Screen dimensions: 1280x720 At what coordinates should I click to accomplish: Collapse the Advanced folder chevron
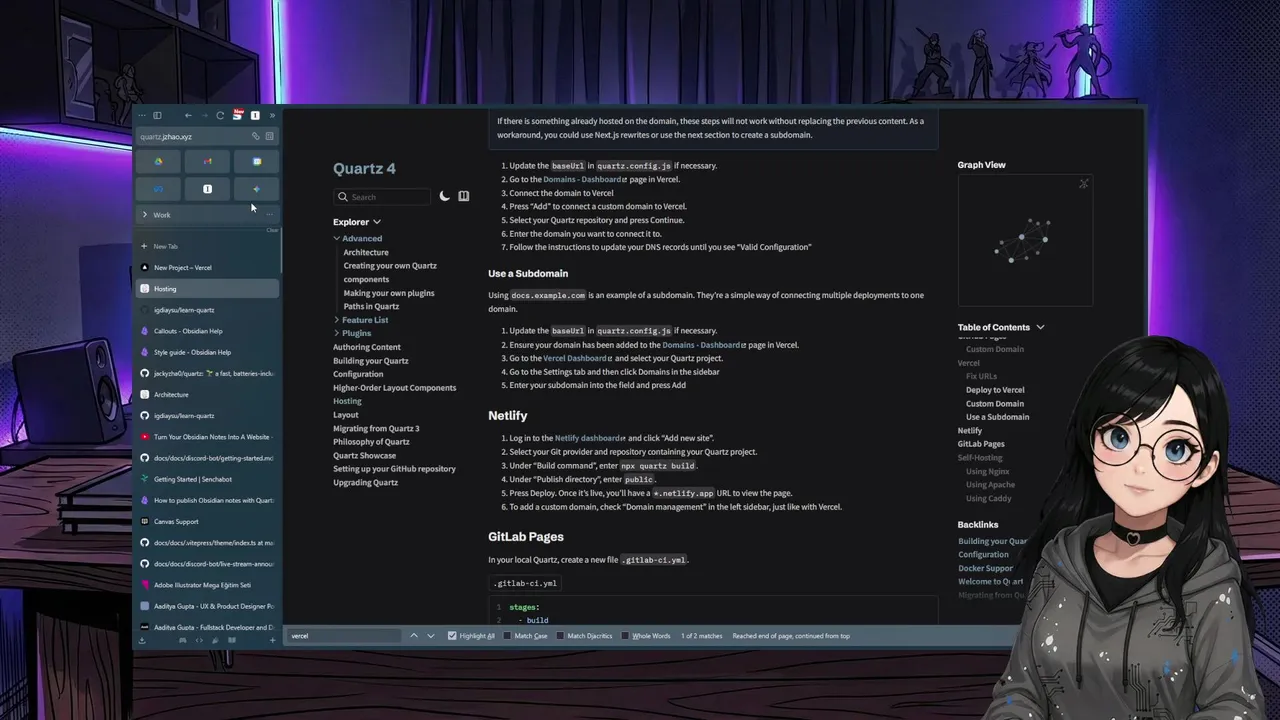tap(337, 239)
